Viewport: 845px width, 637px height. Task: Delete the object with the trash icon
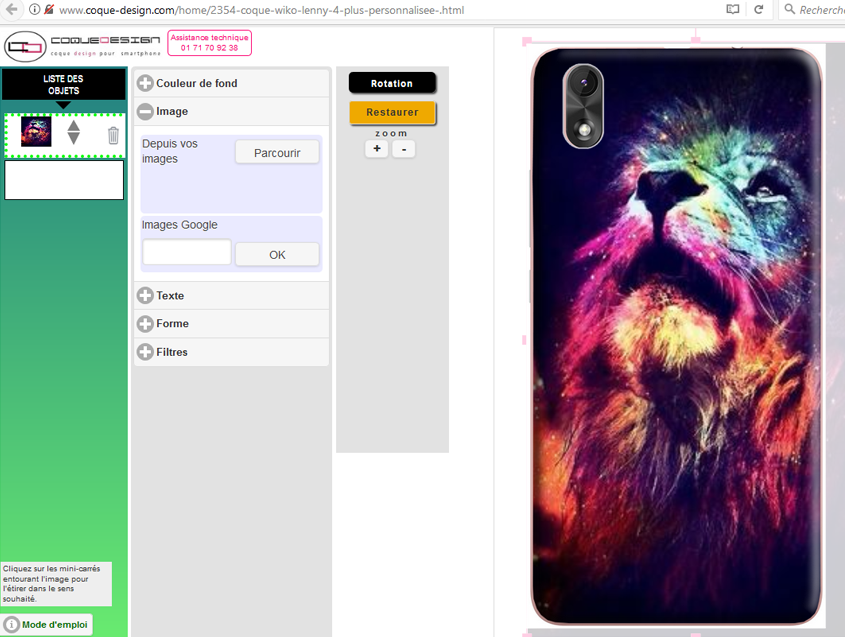coord(113,135)
